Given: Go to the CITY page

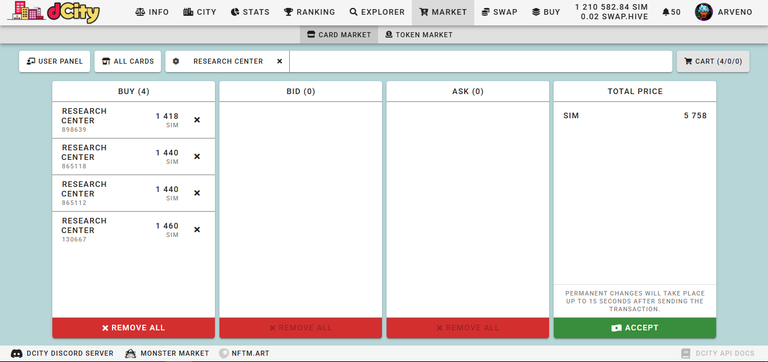Looking at the screenshot, I should [x=200, y=12].
